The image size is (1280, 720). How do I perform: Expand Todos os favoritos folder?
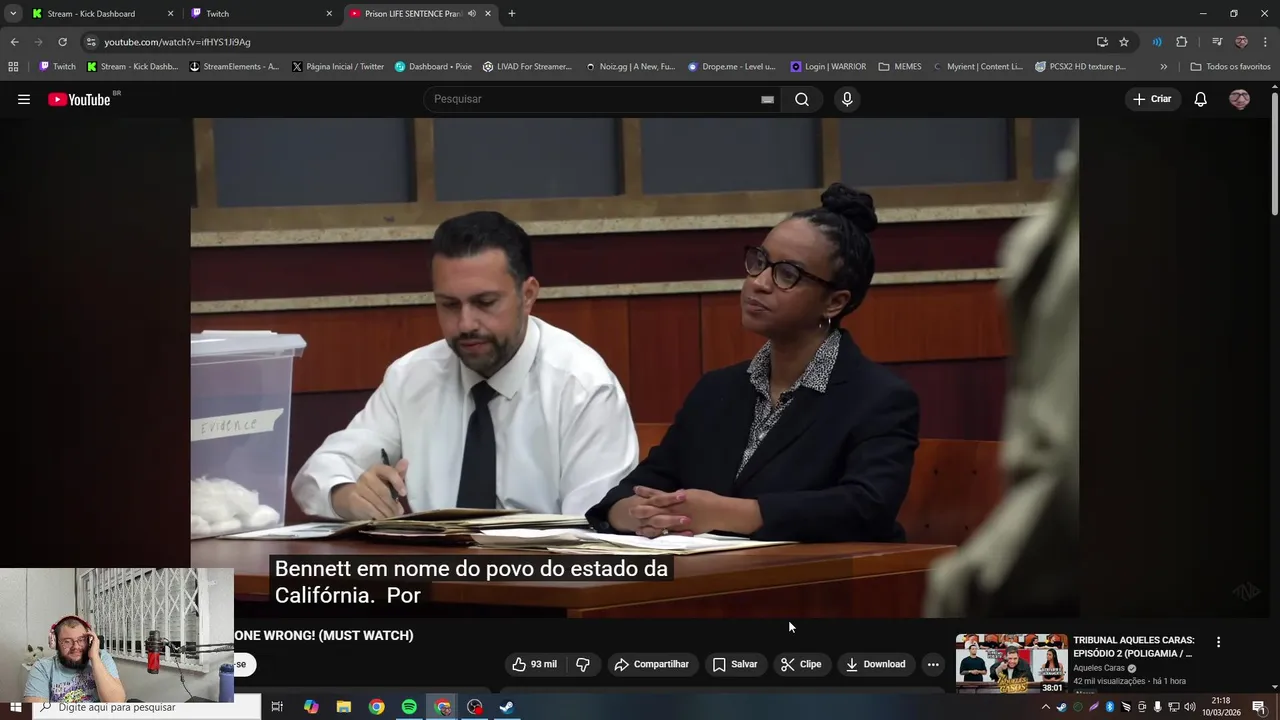[x=1230, y=67]
